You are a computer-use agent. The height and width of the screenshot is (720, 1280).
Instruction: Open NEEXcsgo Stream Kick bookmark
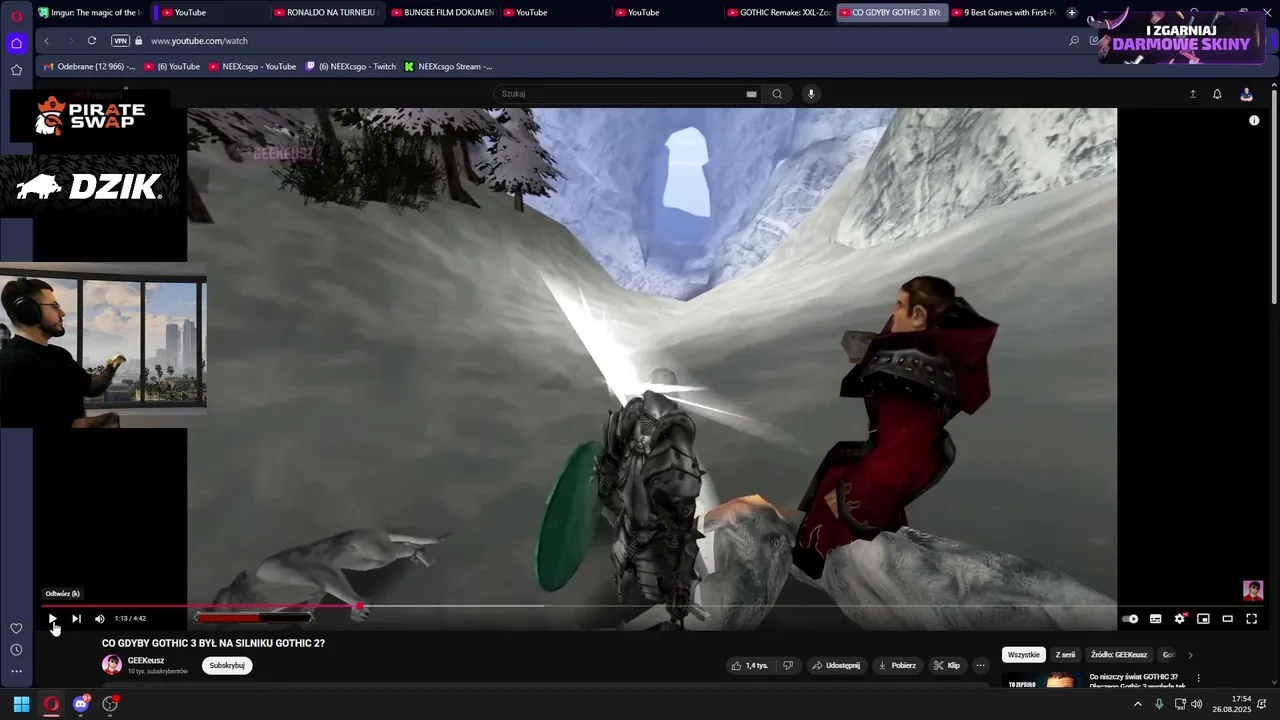[x=448, y=67]
